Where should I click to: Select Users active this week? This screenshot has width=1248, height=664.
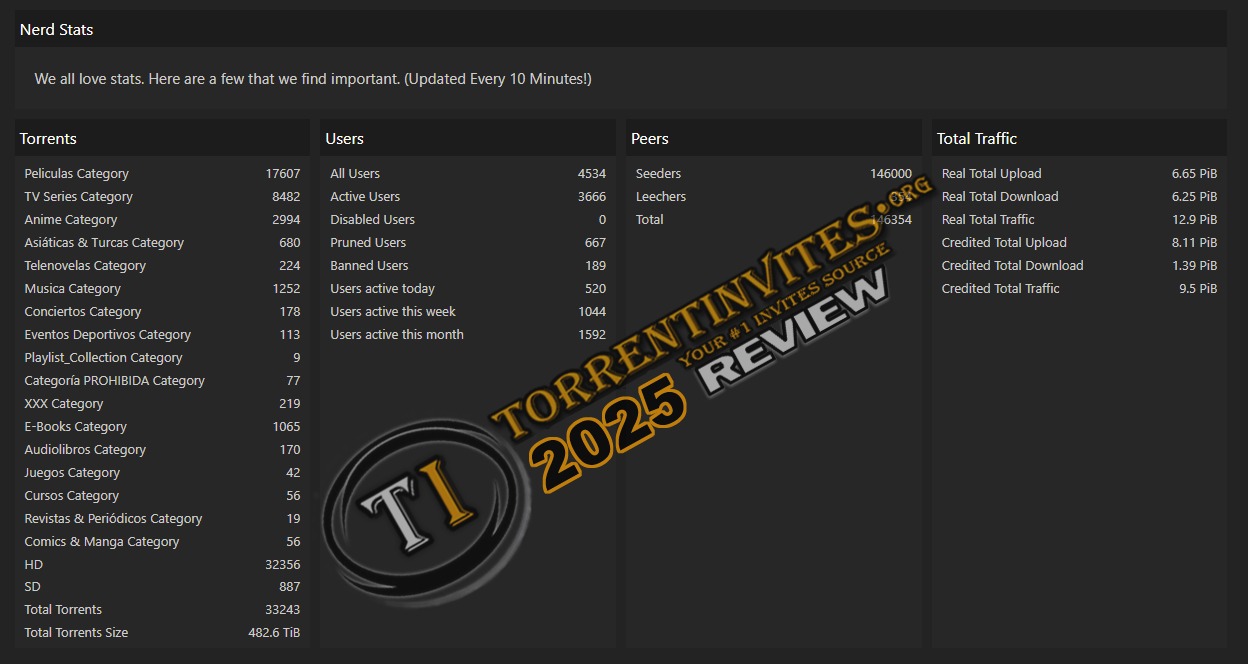pyautogui.click(x=393, y=312)
